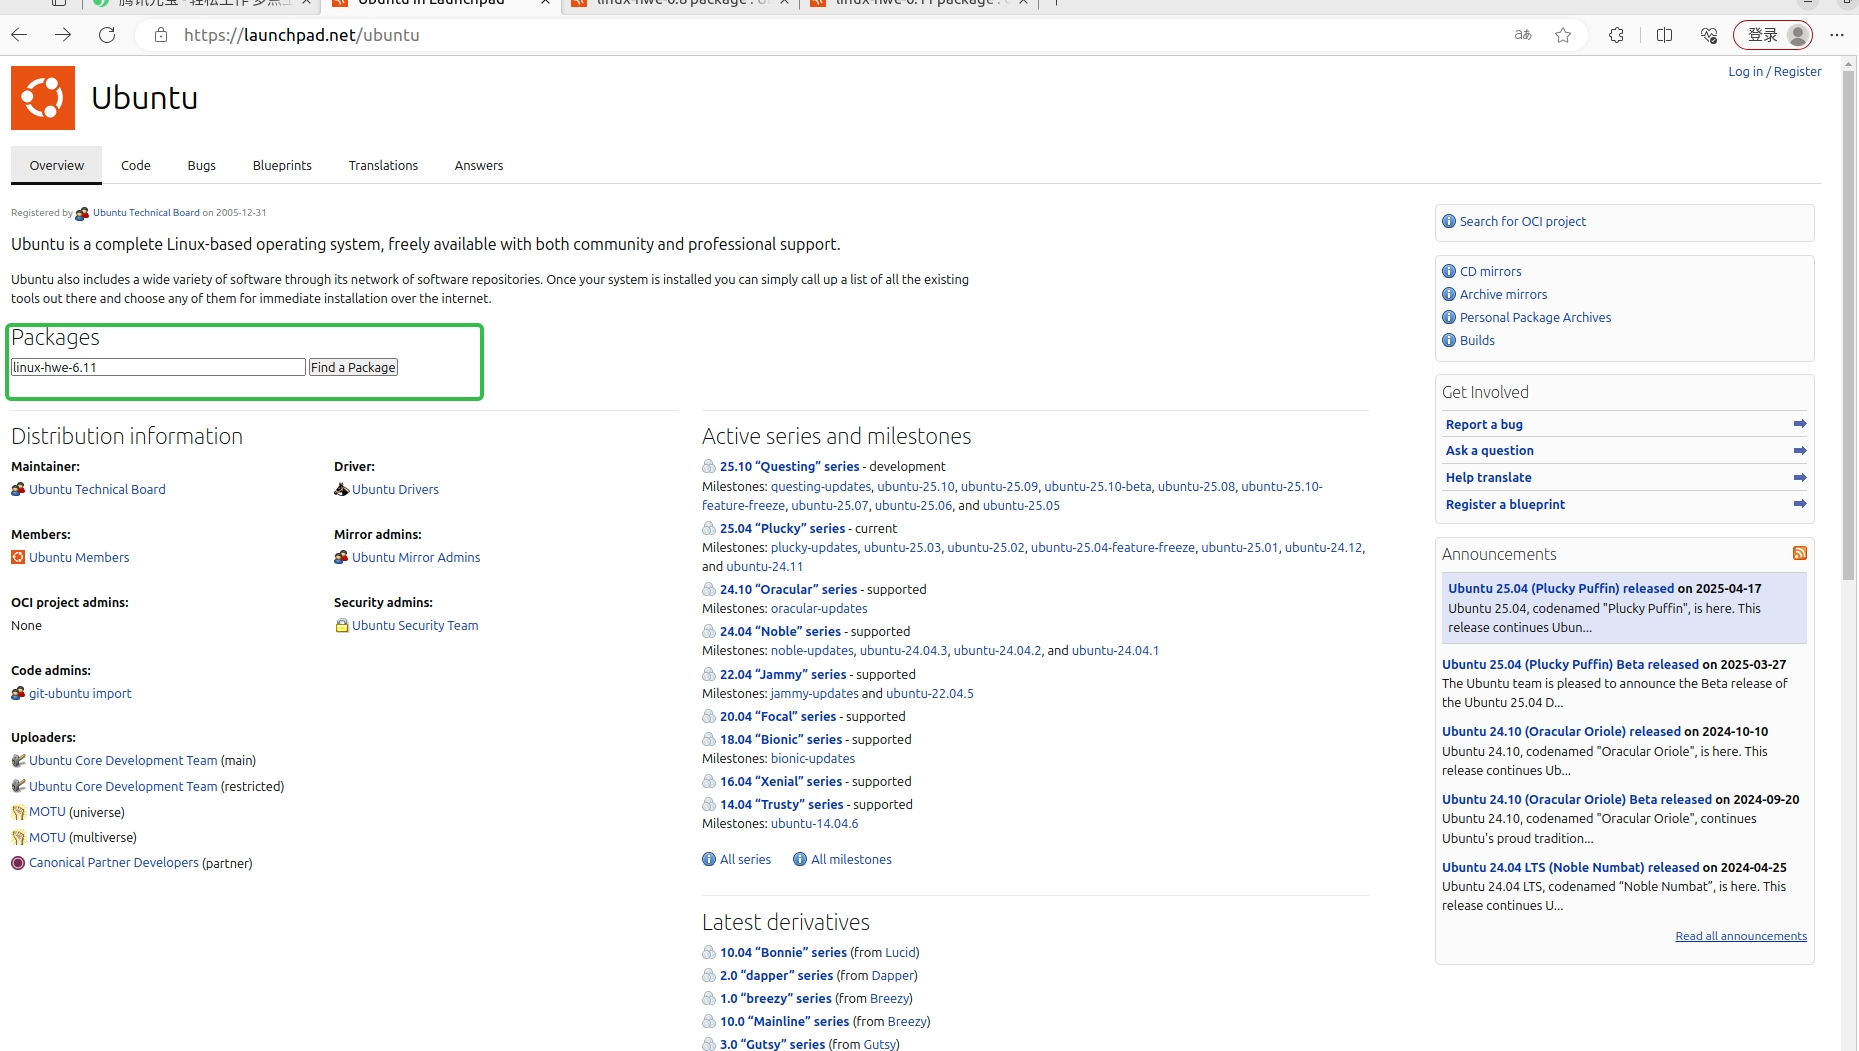Image resolution: width=1859 pixels, height=1051 pixels.
Task: Open 24.04 "Noble" series link
Action: (x=780, y=631)
